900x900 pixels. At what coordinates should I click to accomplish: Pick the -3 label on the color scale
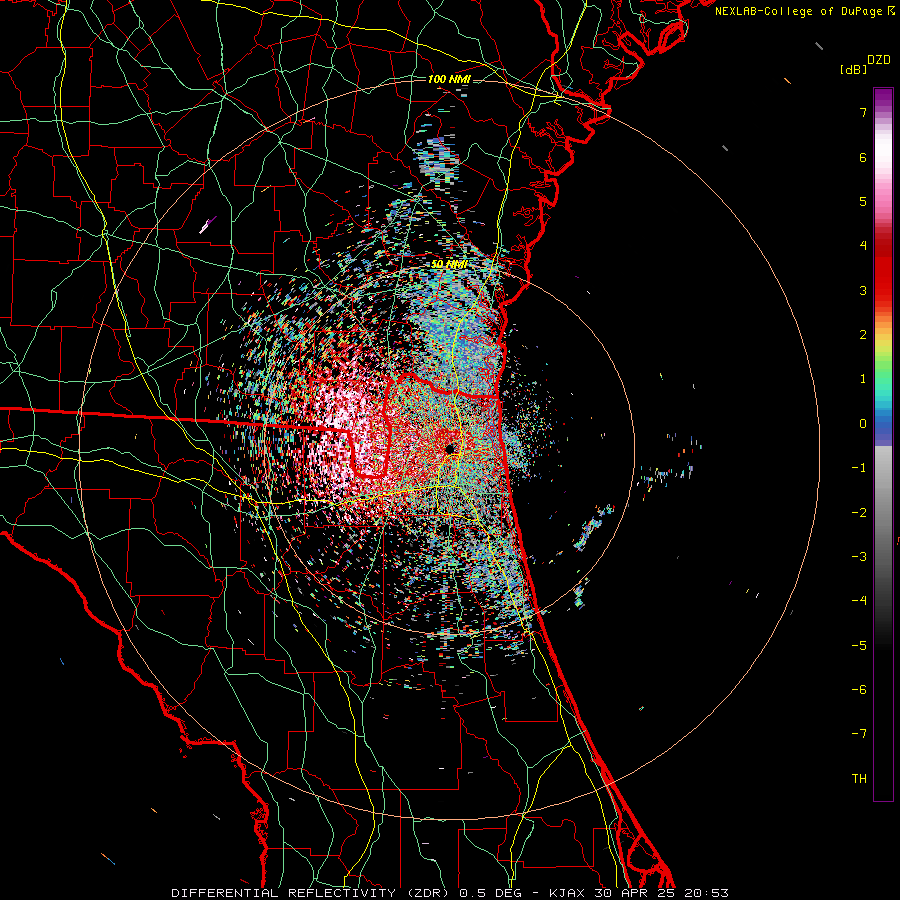pos(859,557)
